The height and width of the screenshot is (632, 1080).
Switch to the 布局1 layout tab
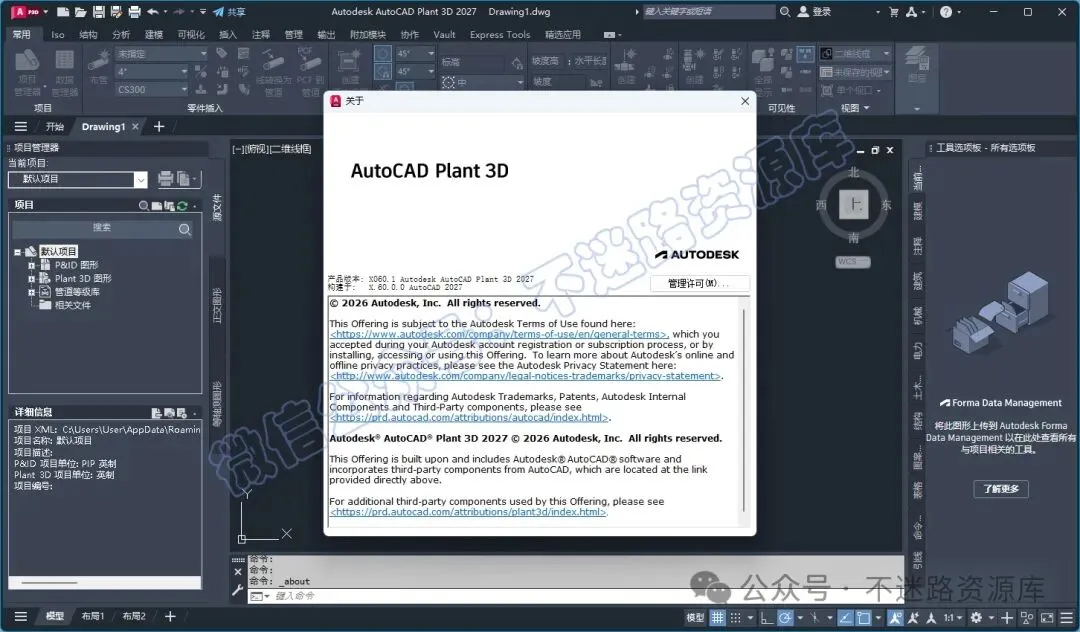[x=93, y=617]
